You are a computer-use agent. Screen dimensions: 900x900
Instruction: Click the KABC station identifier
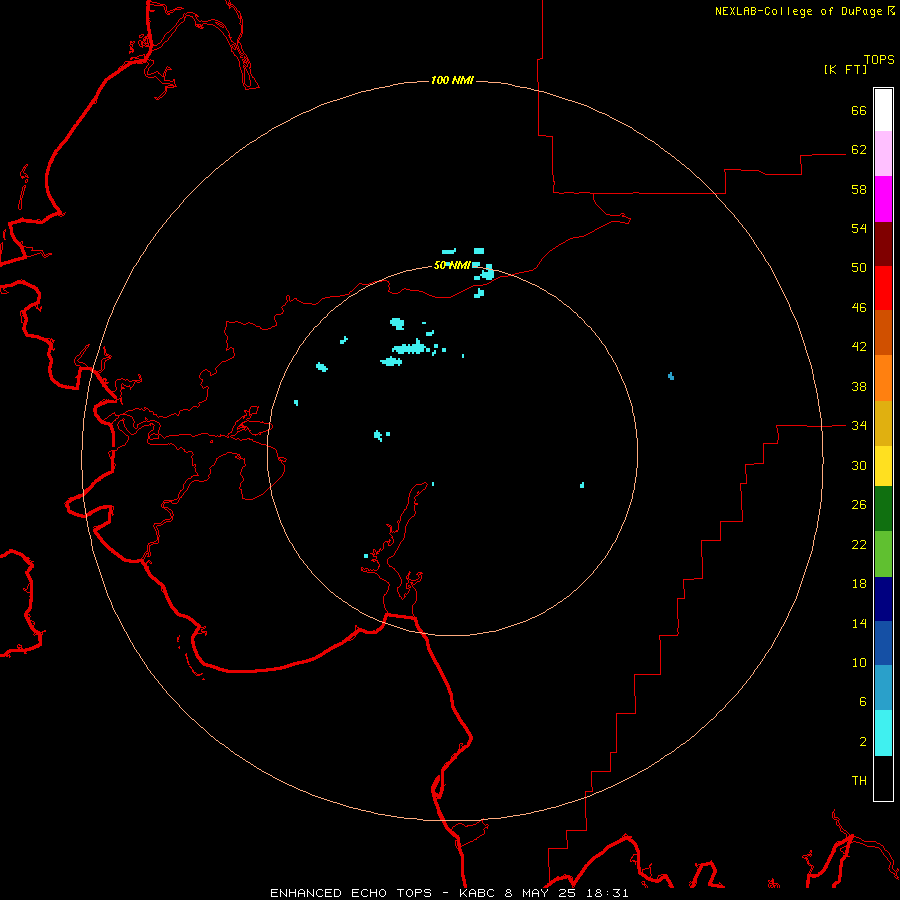(x=478, y=893)
